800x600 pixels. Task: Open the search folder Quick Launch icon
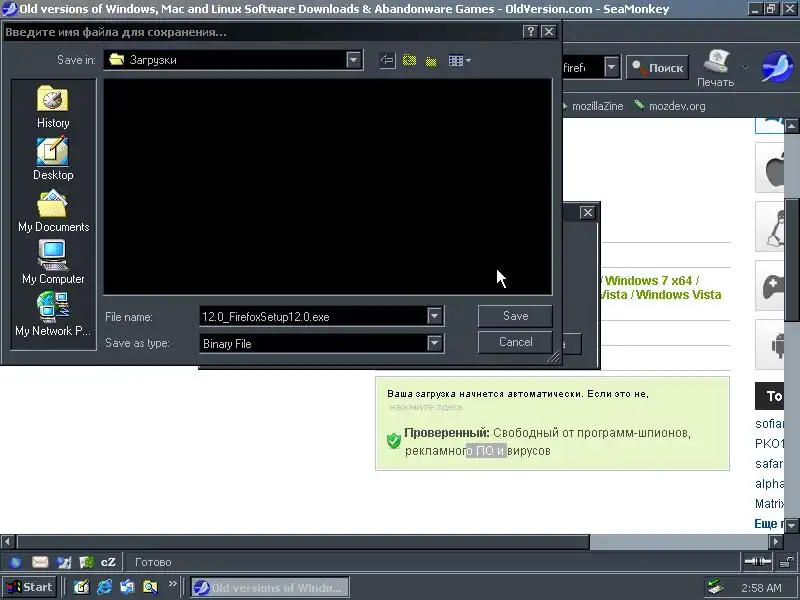click(x=150, y=587)
